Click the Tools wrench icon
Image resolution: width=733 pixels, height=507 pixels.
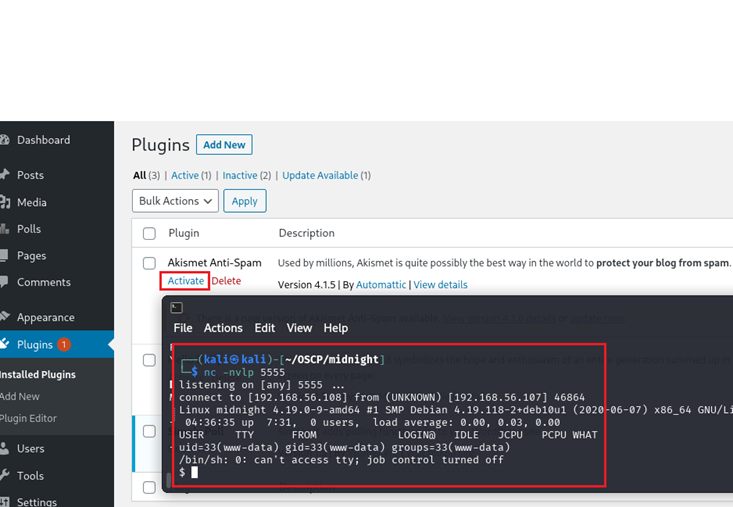(4, 476)
